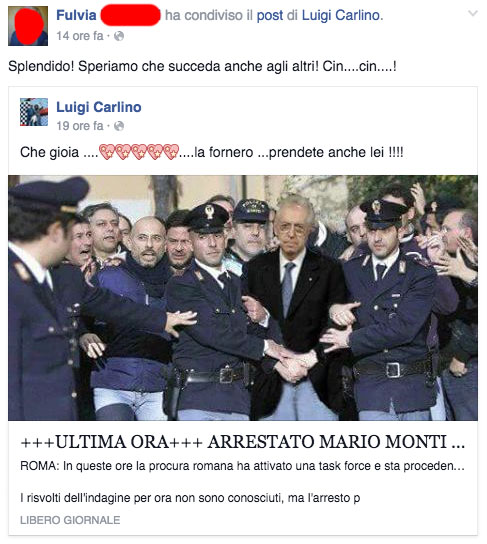Click globe privacy icon beside 19 ore fa
This screenshot has height=544, width=487.
tap(119, 126)
